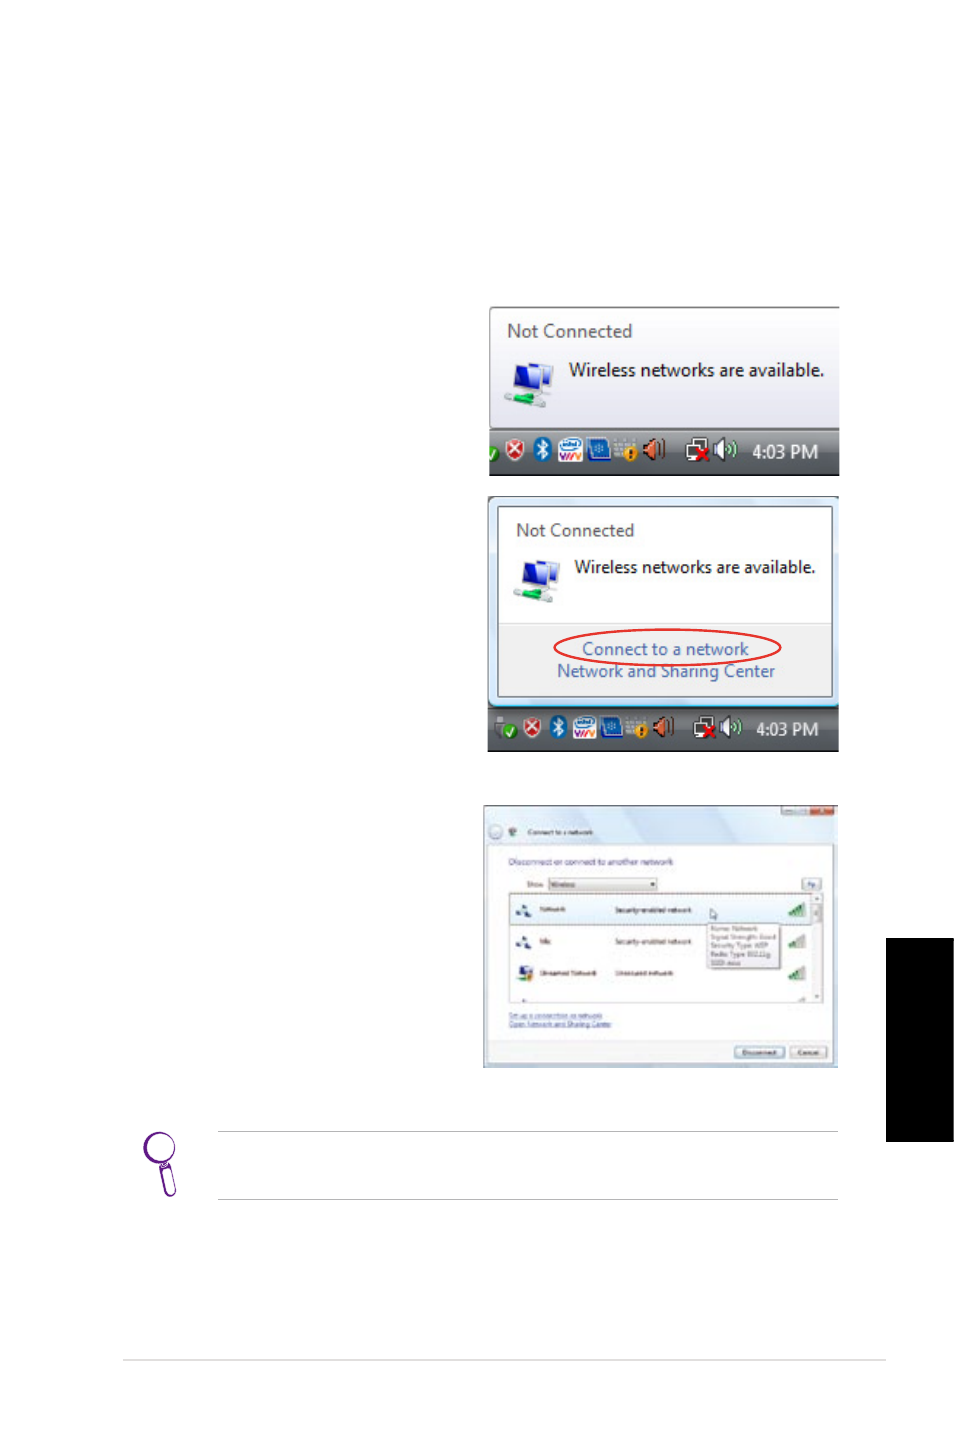
Task: Click blue display icon in tray under popup without links
Action: 599,449
